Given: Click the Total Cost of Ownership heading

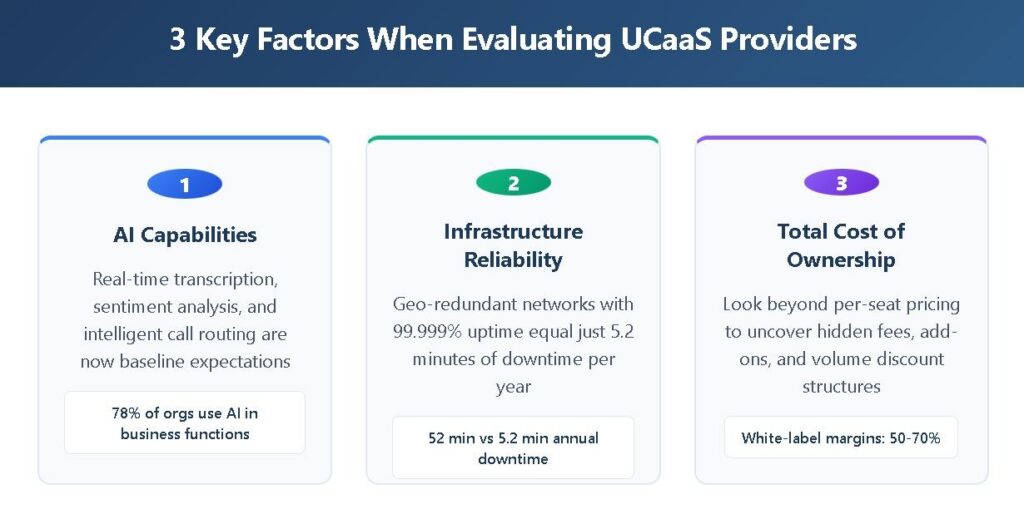Looking at the screenshot, I should tap(841, 245).
